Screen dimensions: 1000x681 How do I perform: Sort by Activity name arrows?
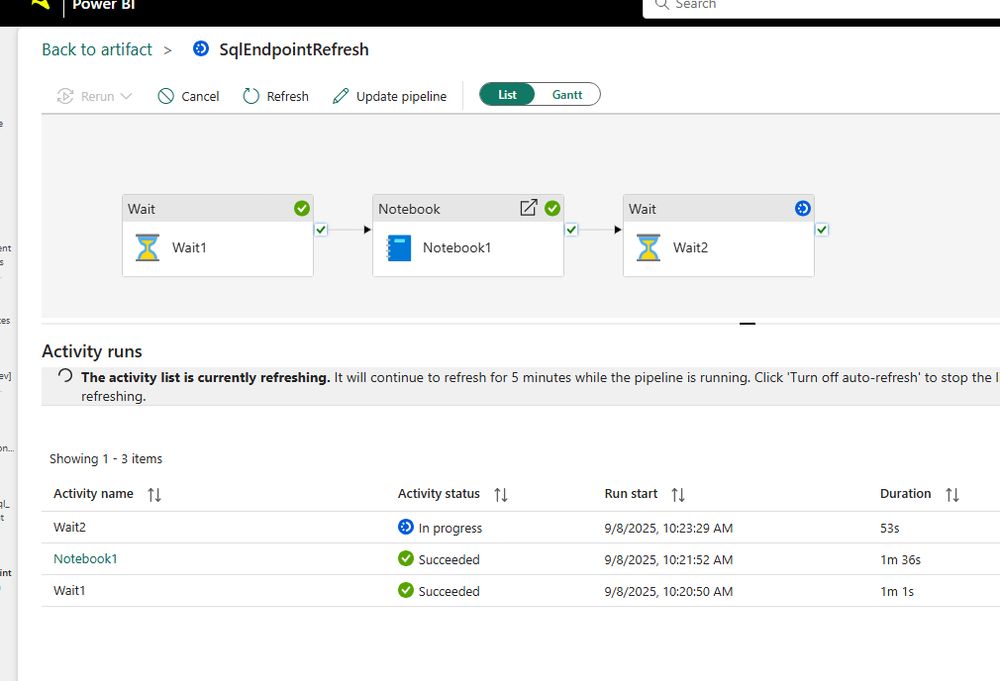click(154, 495)
